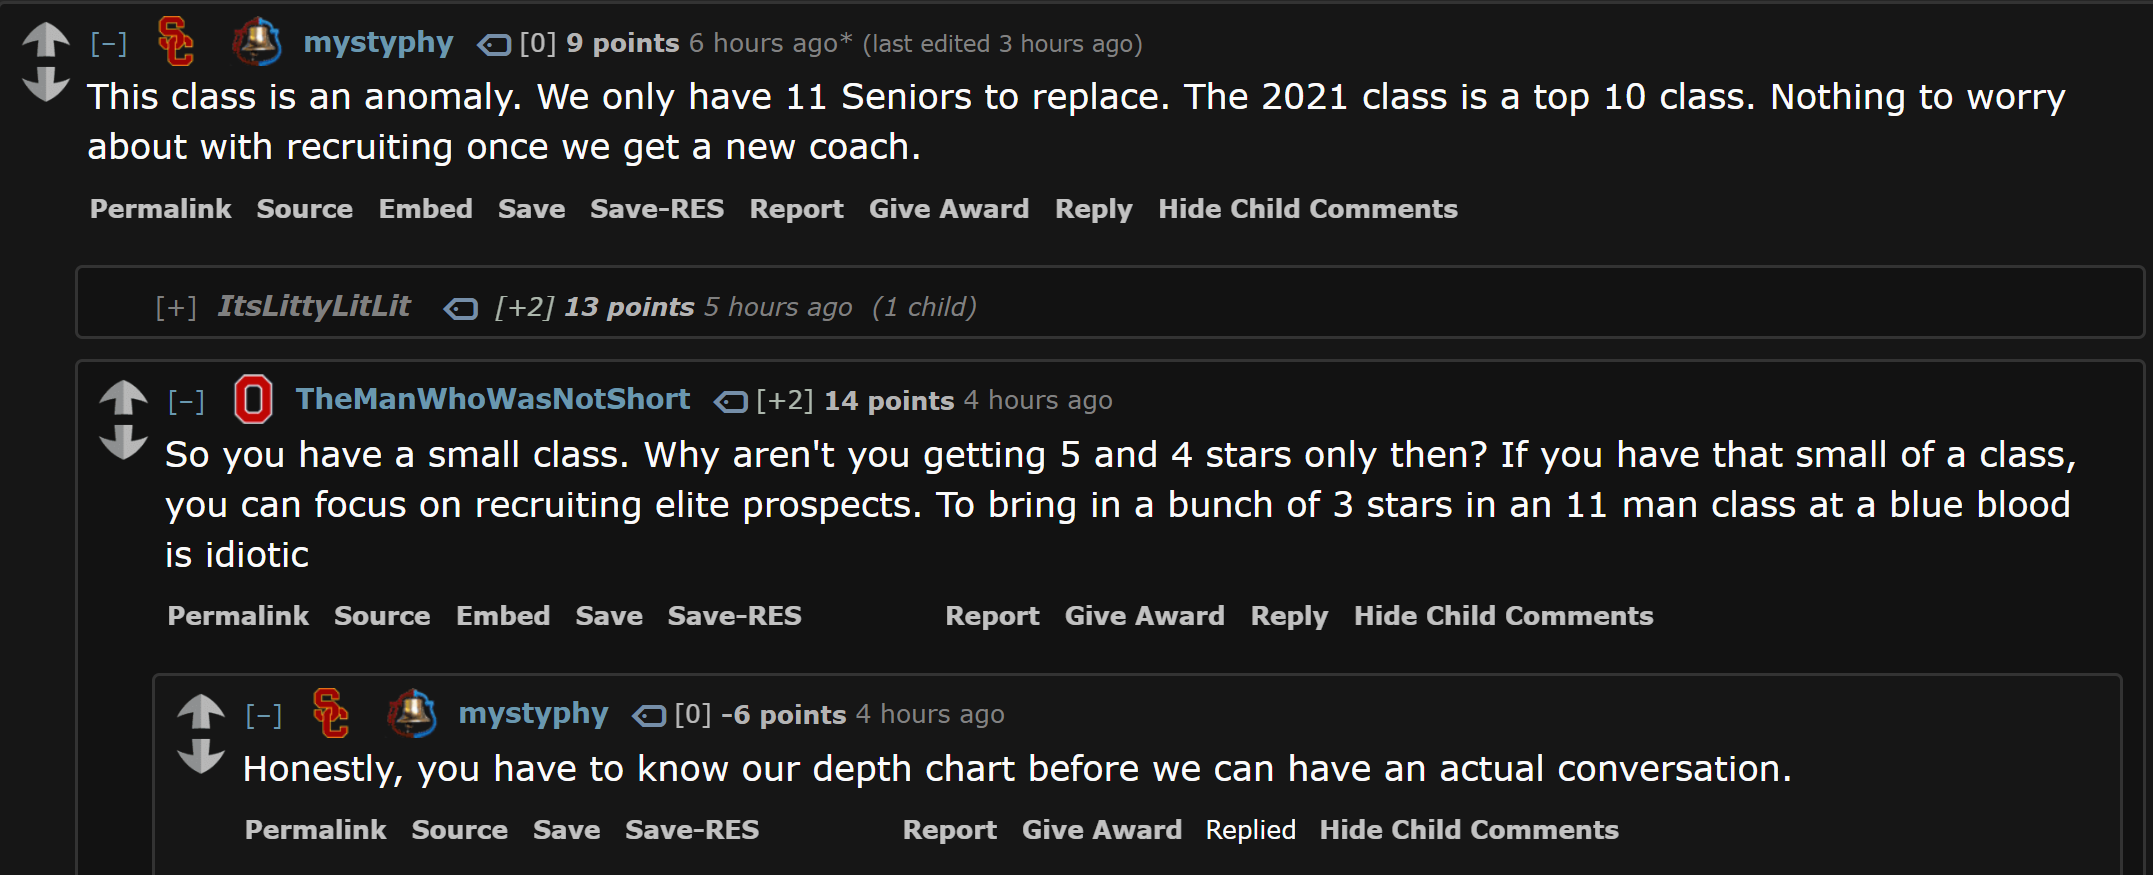The image size is (2153, 875).
Task: Collapse mystyphy's depth chart reply
Action: click(x=264, y=715)
